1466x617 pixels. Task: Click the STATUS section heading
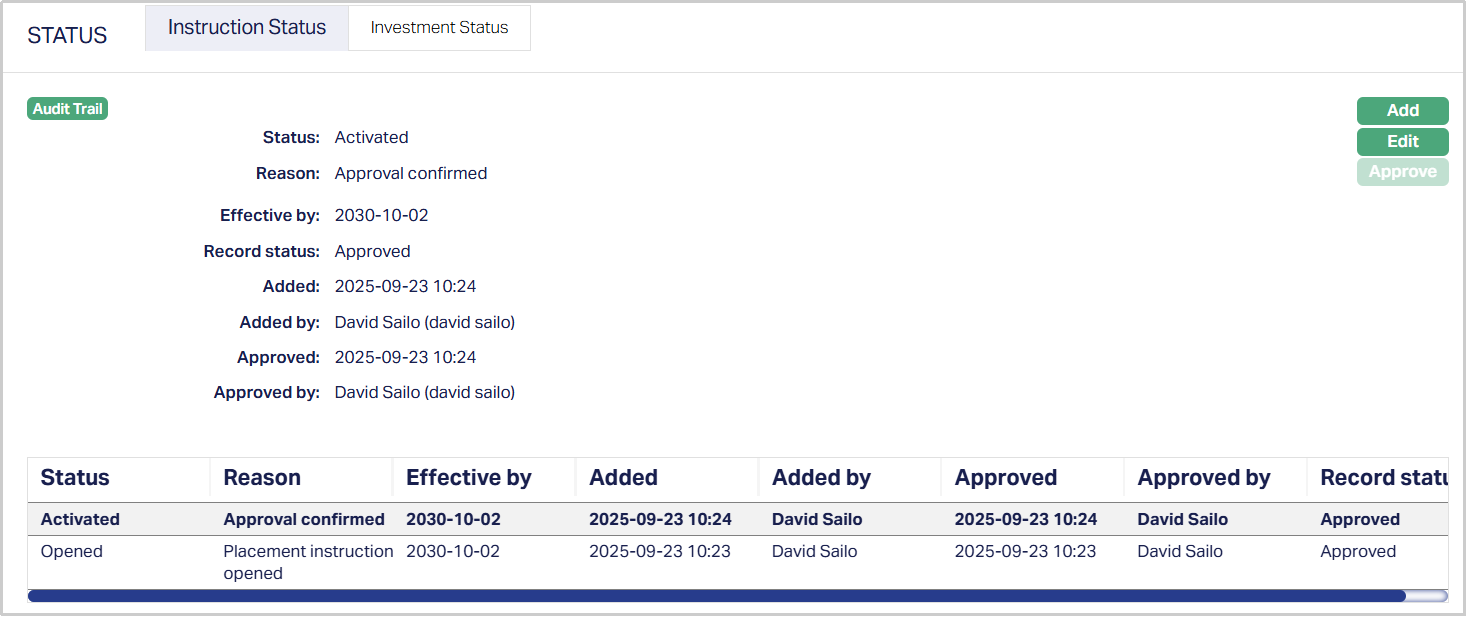[67, 35]
